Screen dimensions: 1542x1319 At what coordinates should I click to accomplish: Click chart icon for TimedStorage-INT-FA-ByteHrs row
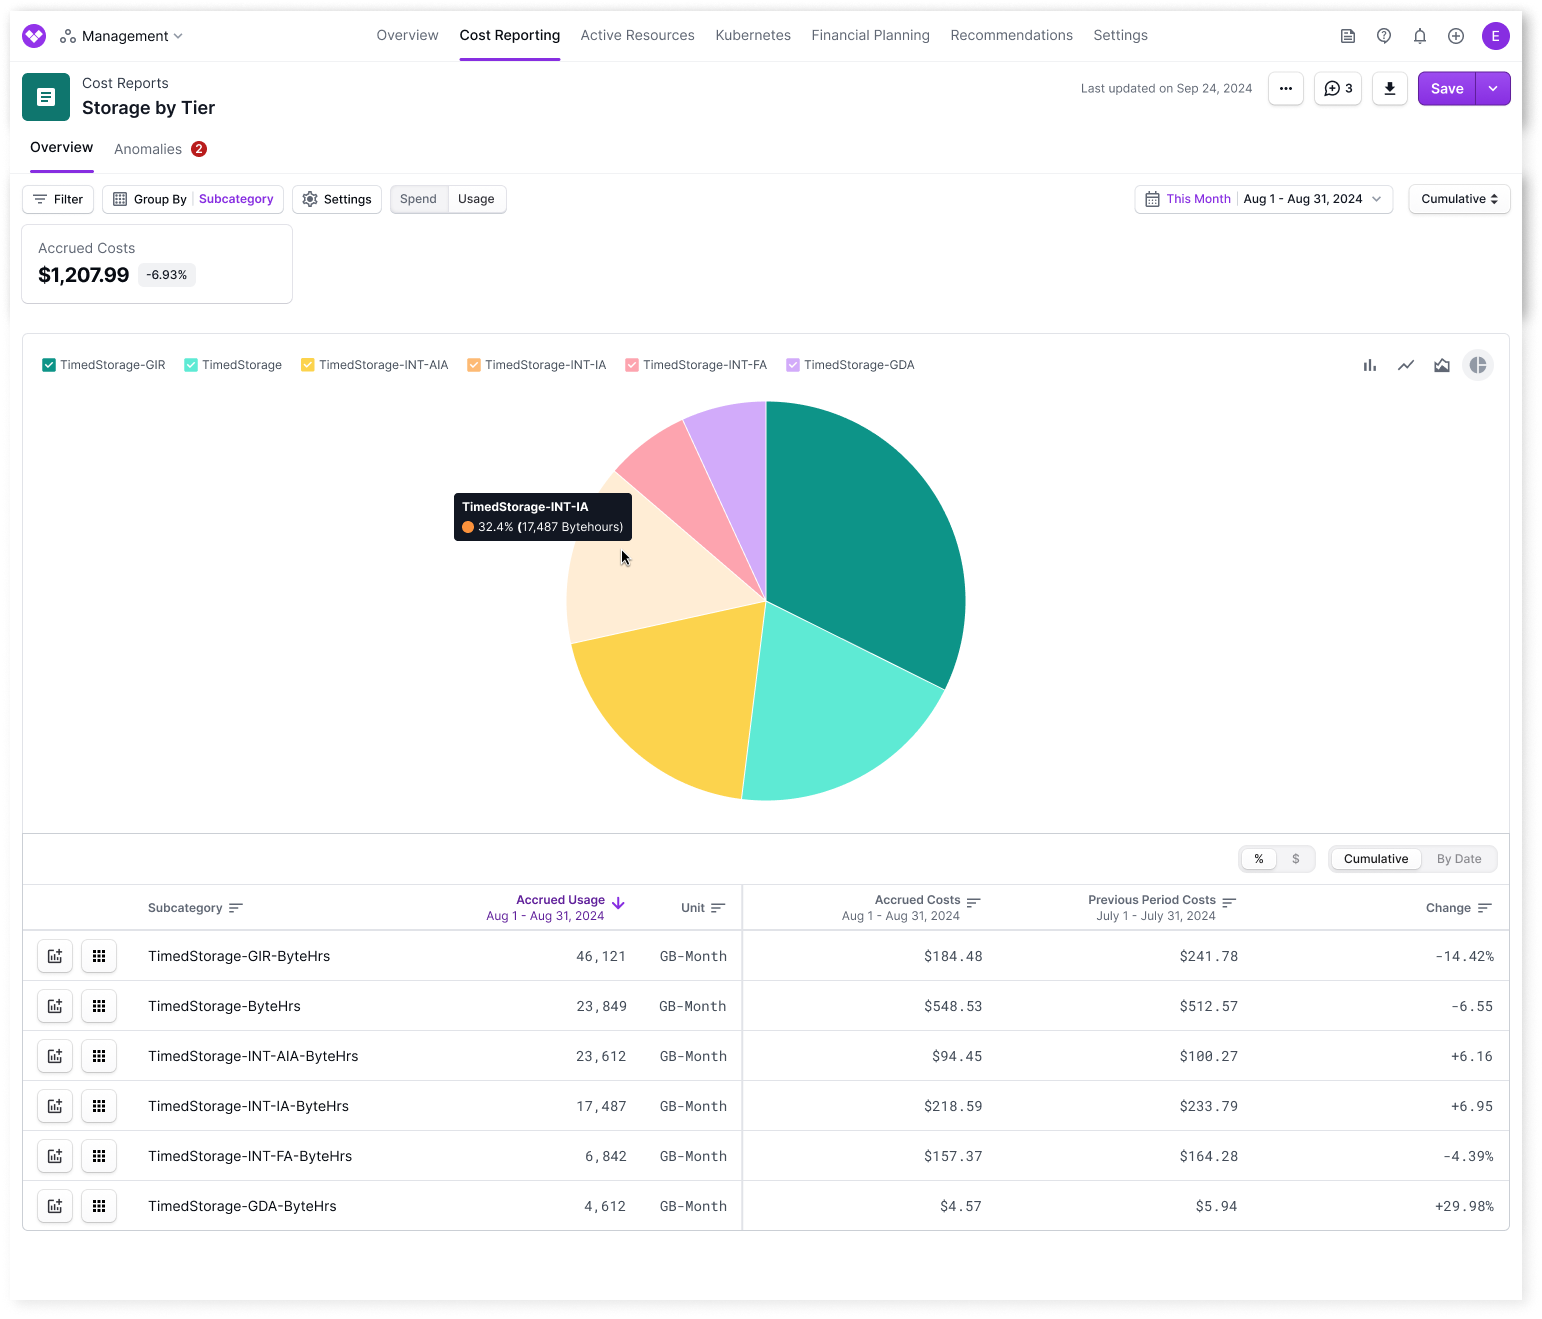tap(55, 1156)
